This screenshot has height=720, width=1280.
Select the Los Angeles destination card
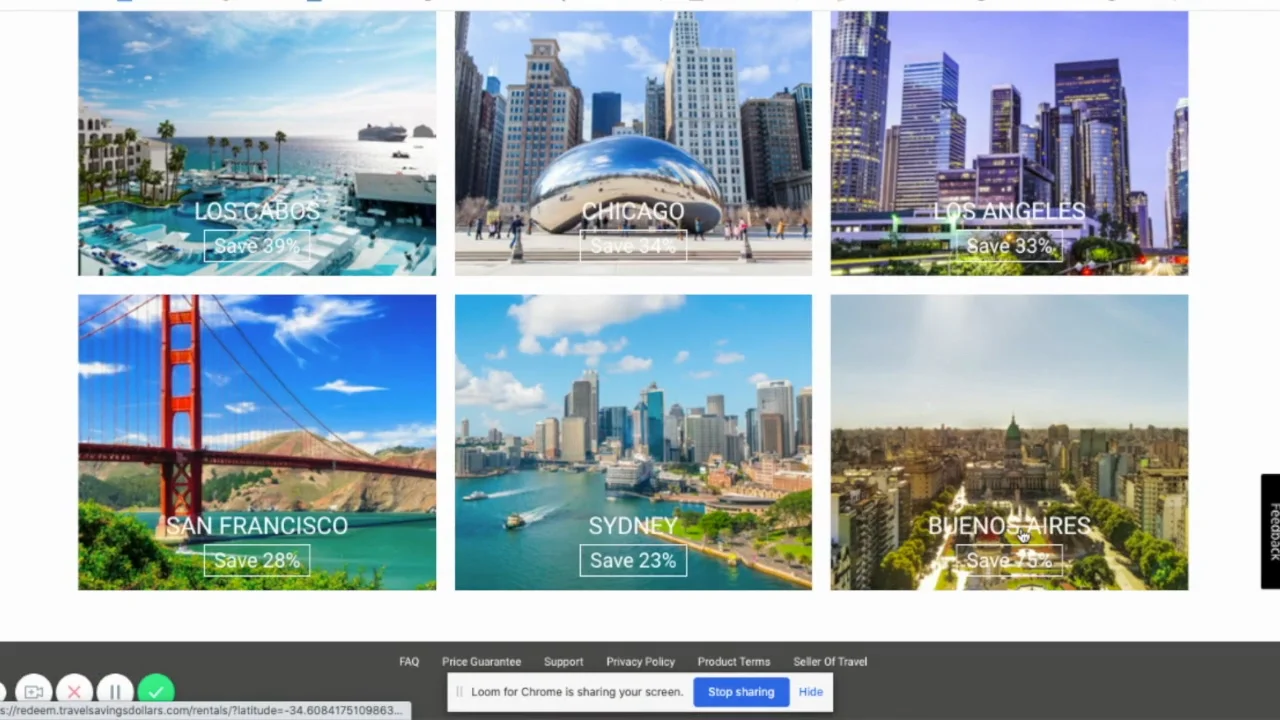click(x=1009, y=143)
